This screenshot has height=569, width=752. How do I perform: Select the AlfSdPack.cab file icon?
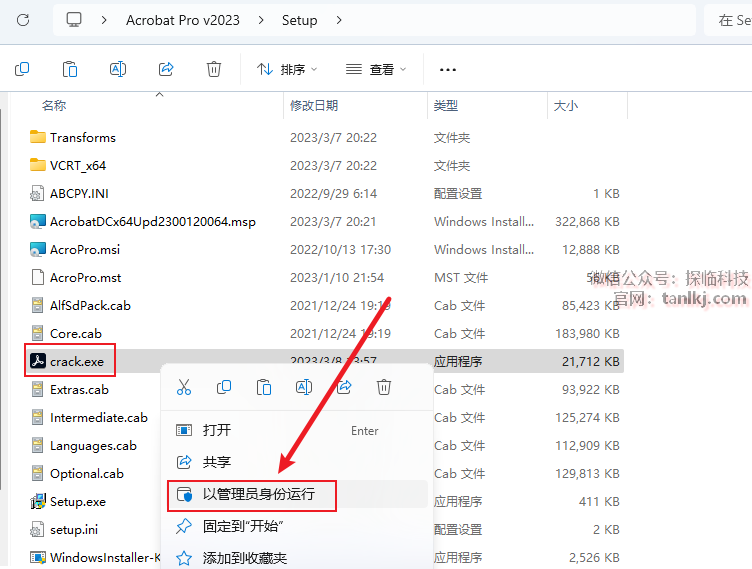point(37,305)
